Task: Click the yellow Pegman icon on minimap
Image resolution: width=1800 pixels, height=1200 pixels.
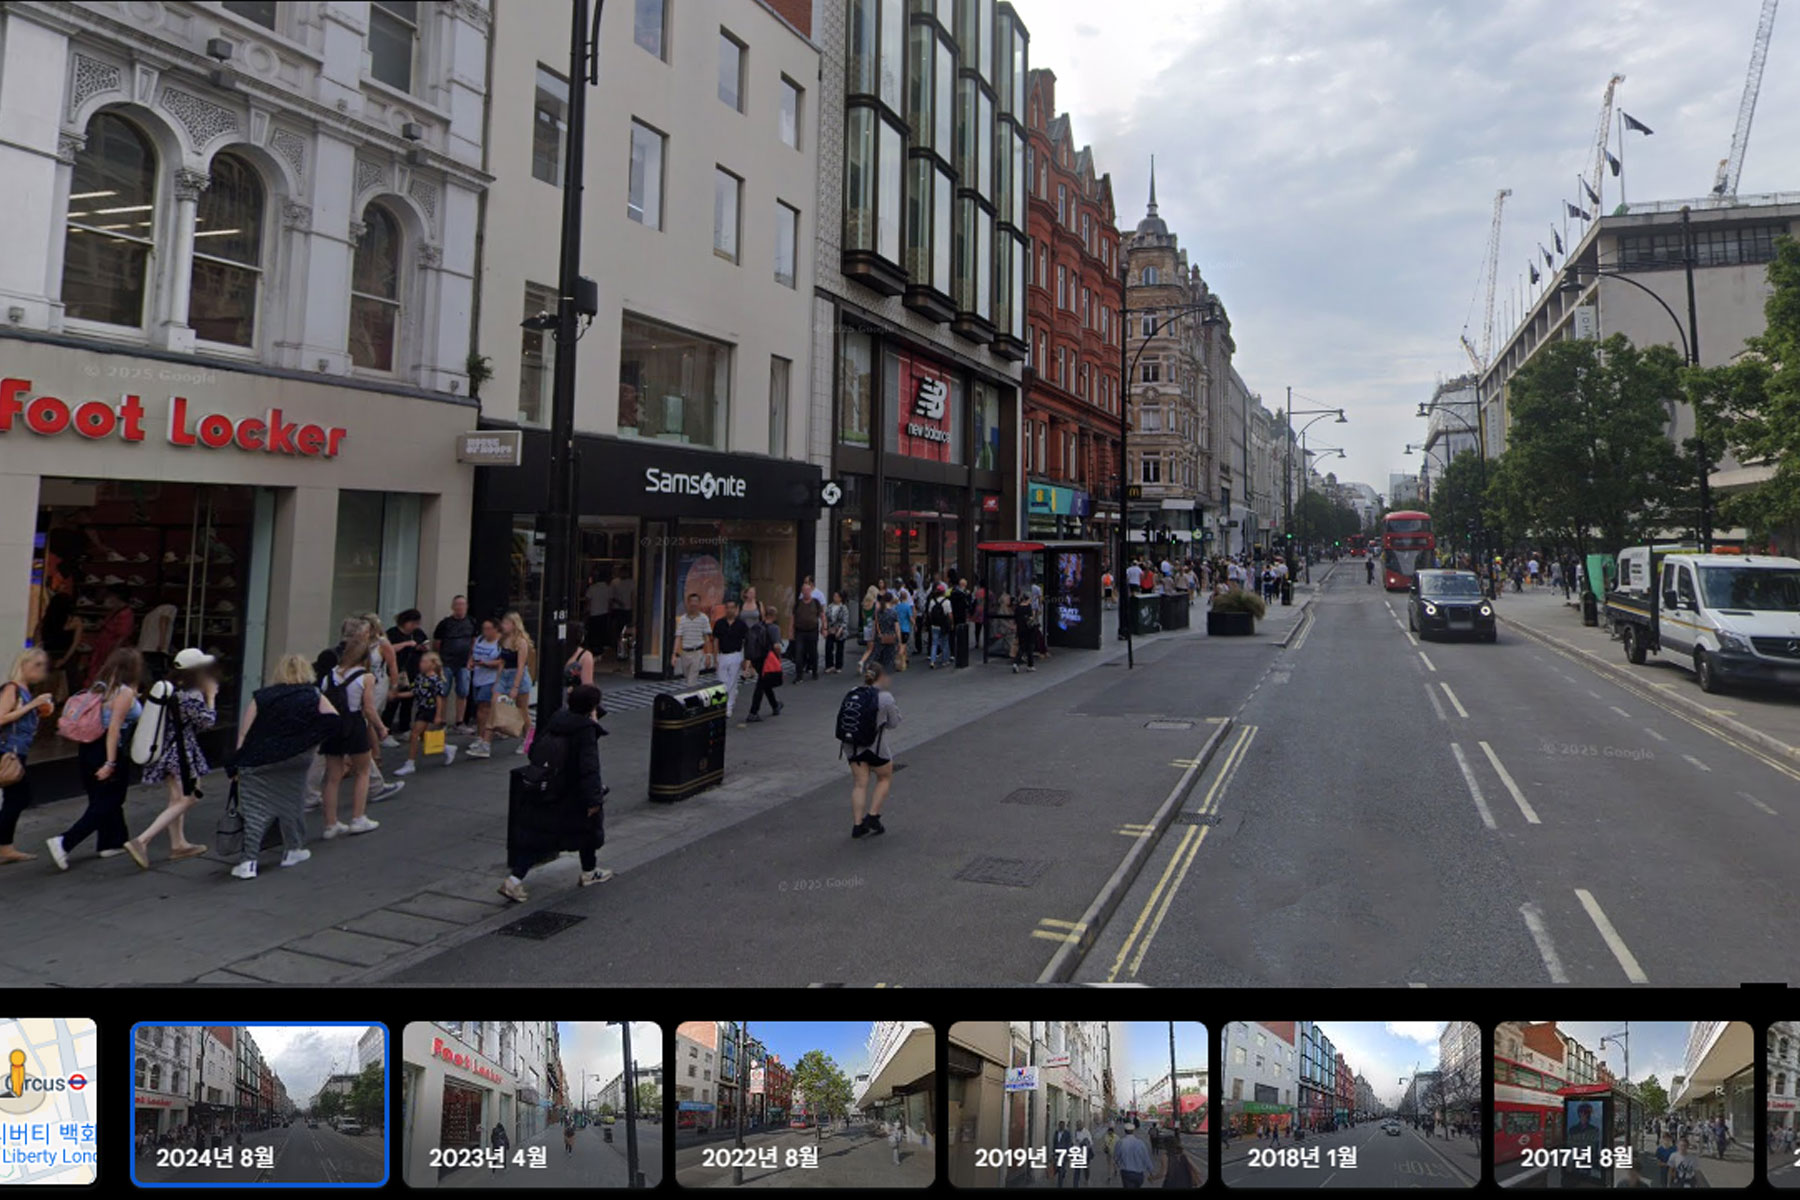Action: point(16,1070)
